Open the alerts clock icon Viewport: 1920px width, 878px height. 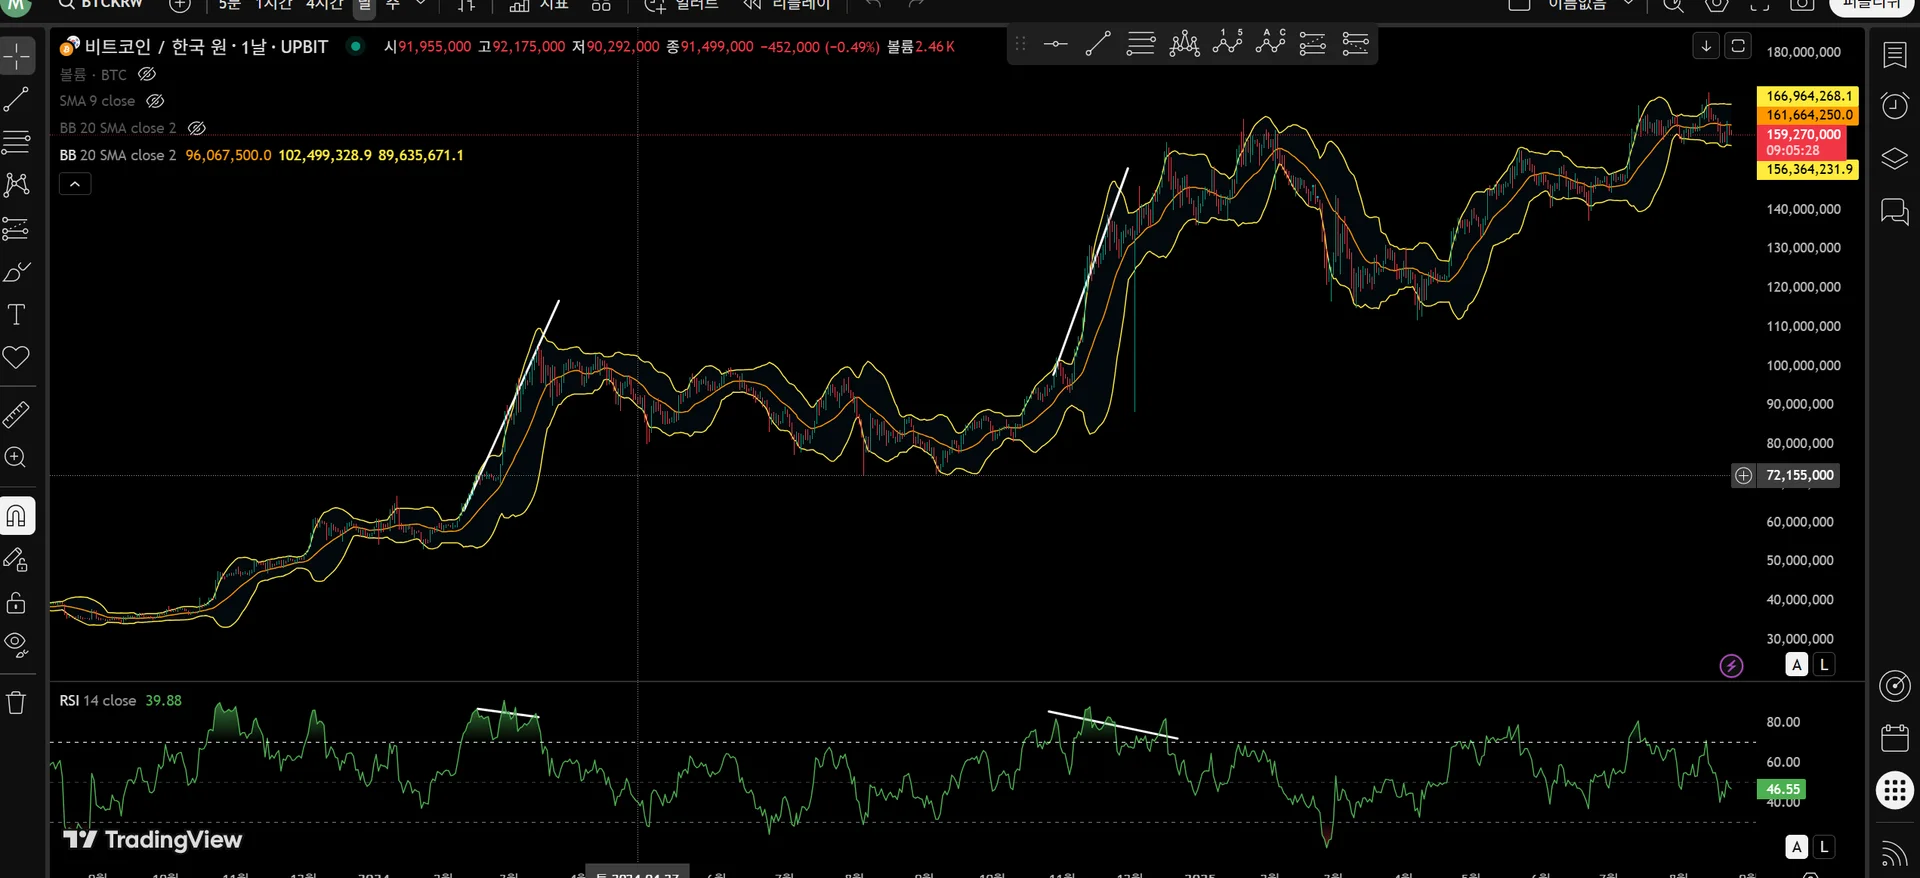click(1895, 105)
